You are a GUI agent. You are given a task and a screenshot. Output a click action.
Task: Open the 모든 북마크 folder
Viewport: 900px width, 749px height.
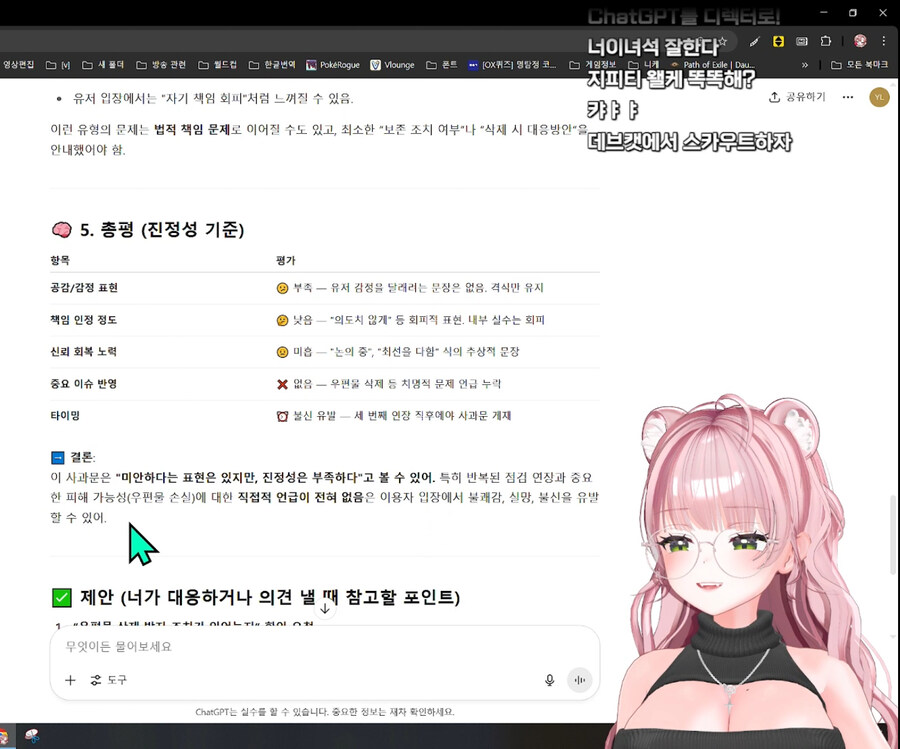pos(859,65)
